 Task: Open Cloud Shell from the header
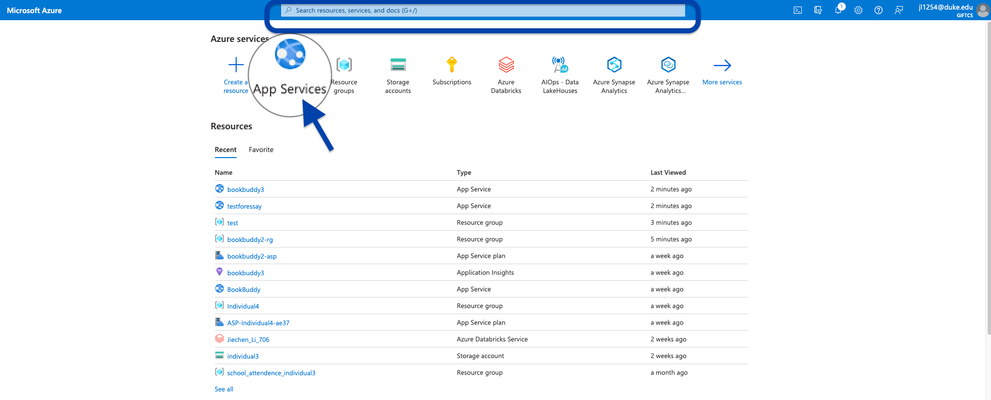click(x=798, y=10)
